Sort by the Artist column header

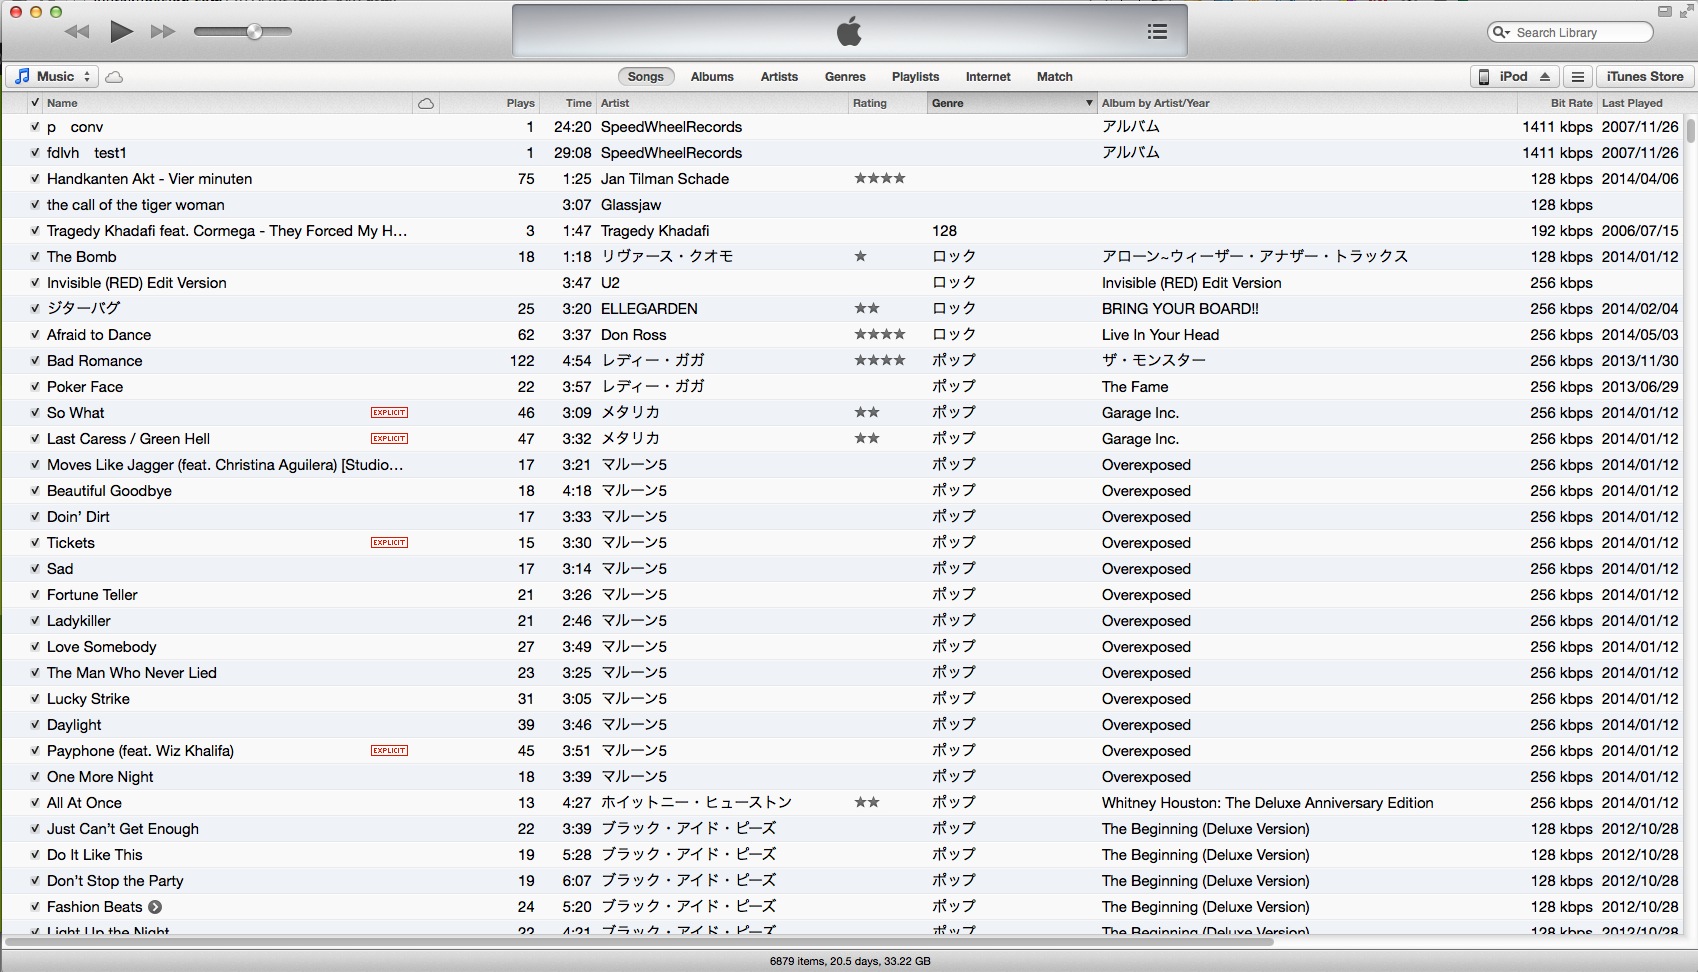click(721, 103)
